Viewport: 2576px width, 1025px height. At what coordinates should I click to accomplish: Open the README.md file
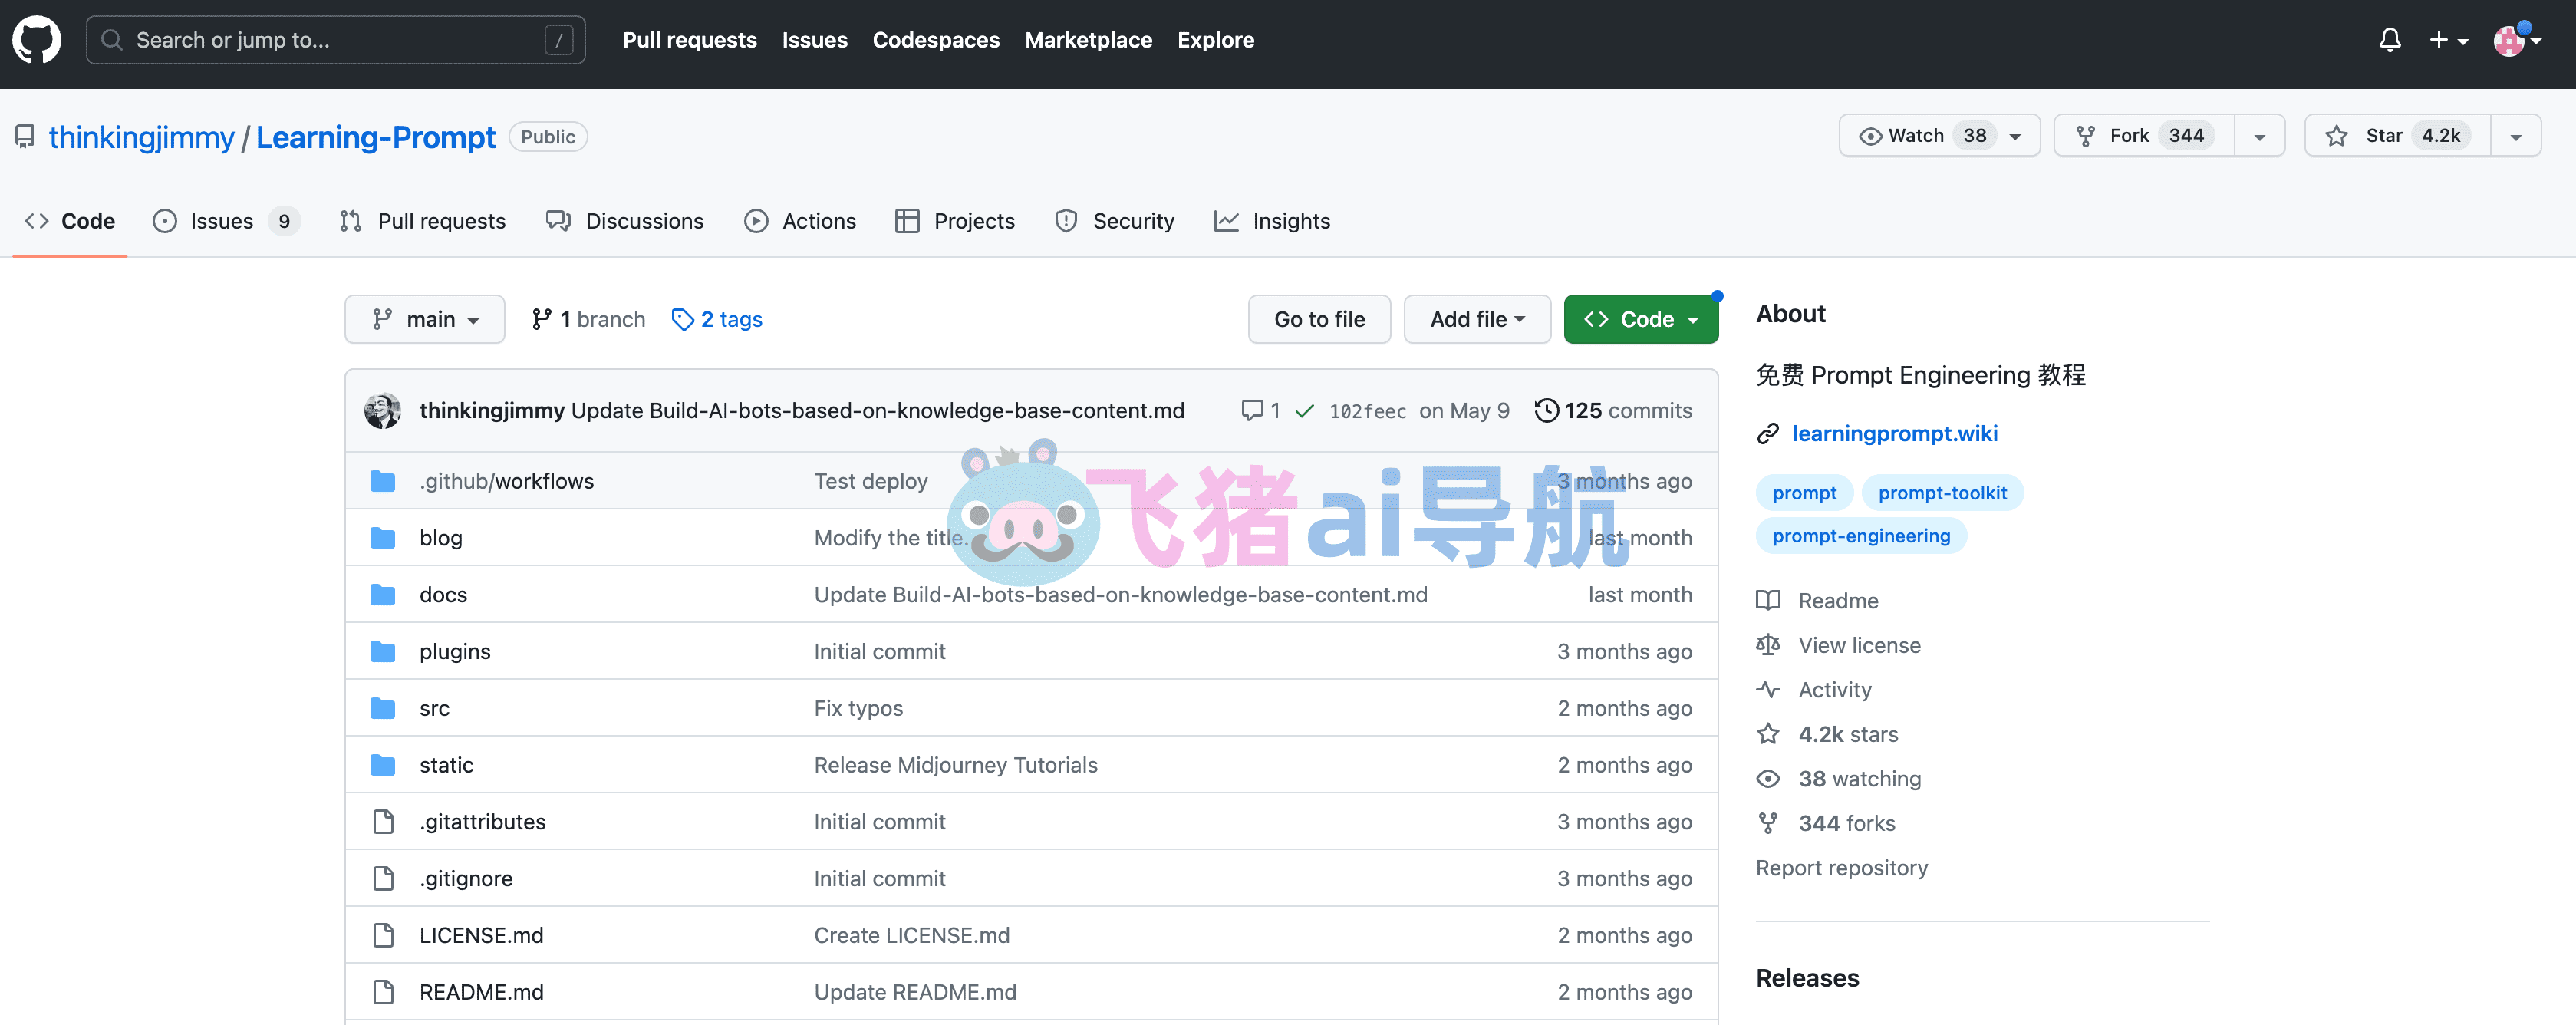[481, 991]
